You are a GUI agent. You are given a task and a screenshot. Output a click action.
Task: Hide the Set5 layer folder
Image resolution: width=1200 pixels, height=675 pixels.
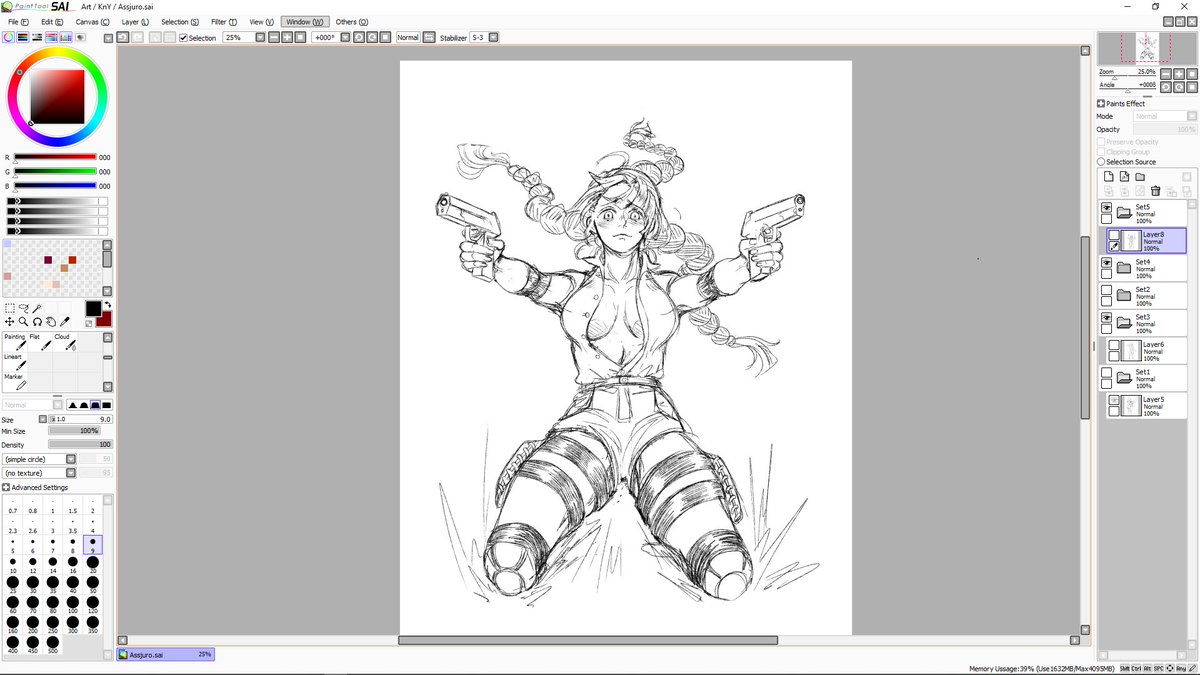click(1106, 208)
